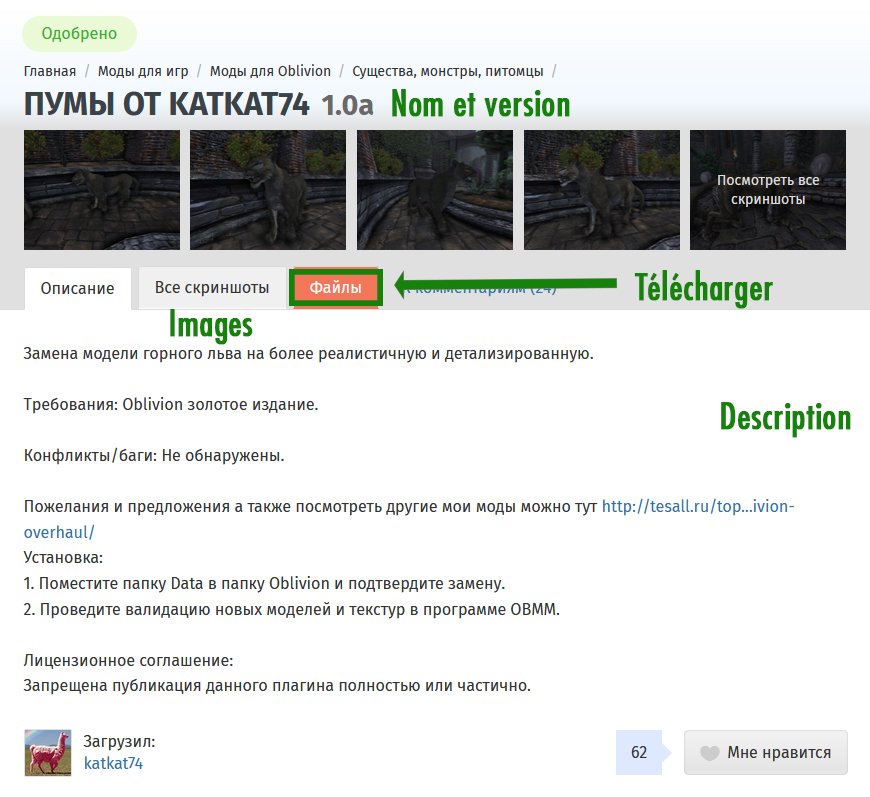Open the third puma screenshot thumbnail
The image size is (870, 797).
(435, 190)
